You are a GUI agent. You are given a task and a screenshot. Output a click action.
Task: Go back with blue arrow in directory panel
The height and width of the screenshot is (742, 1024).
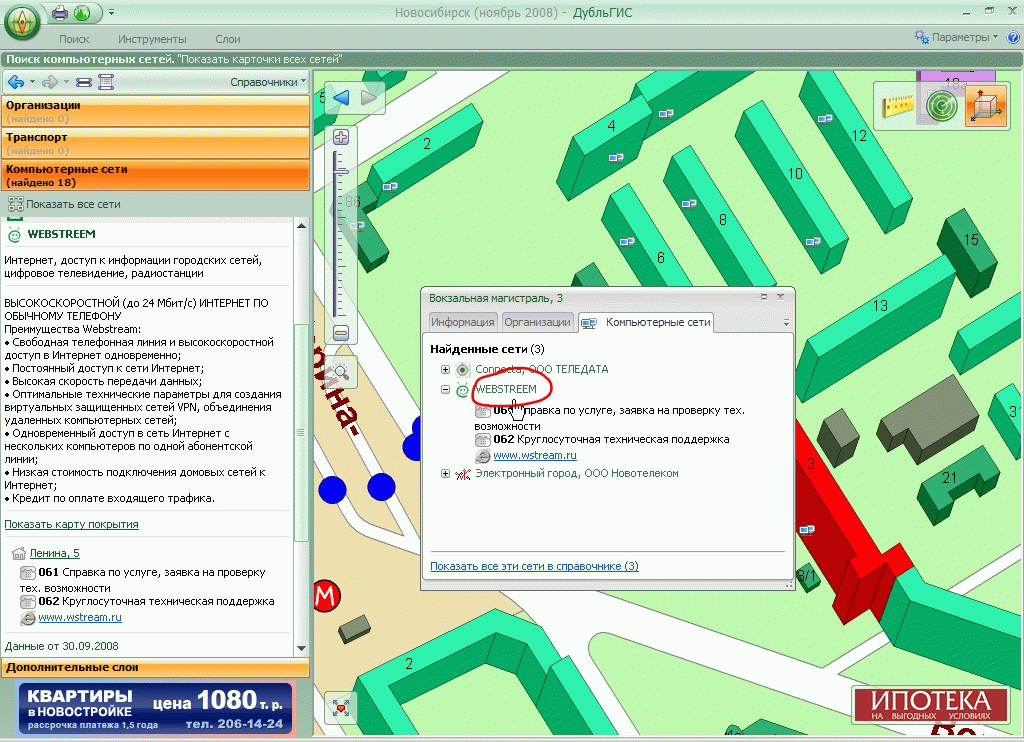point(16,82)
